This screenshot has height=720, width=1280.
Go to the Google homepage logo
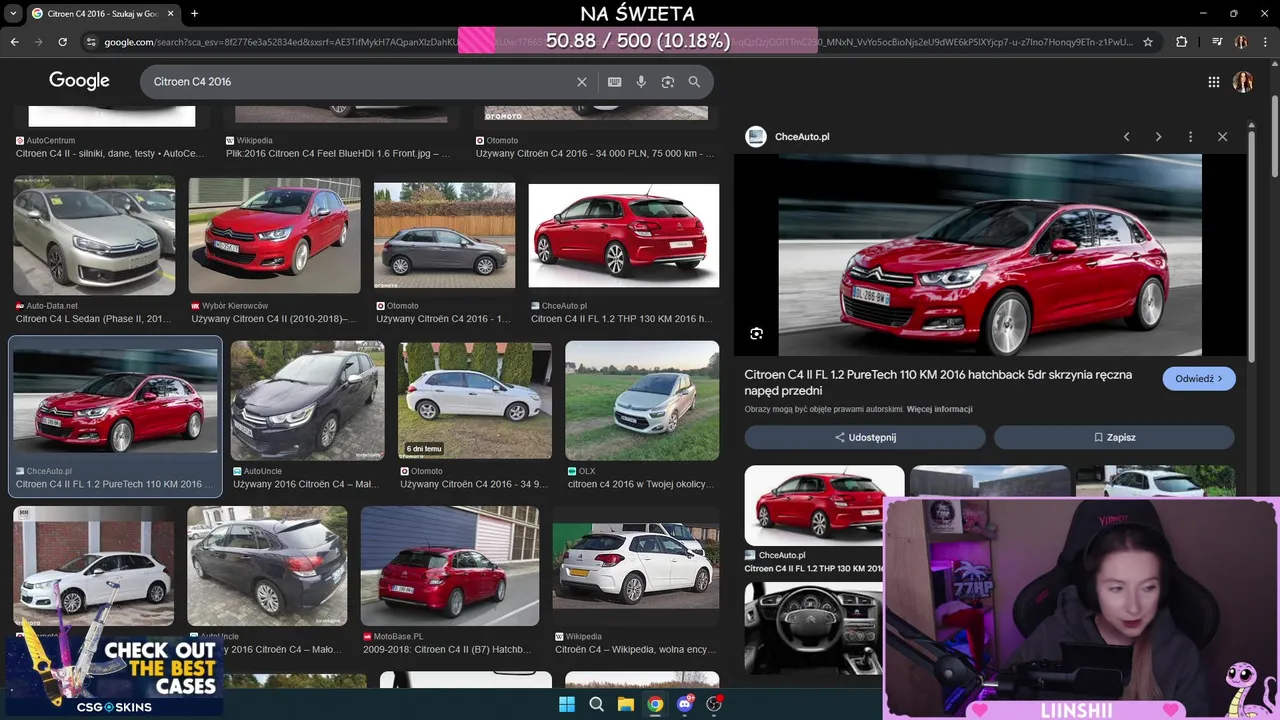pyautogui.click(x=79, y=81)
